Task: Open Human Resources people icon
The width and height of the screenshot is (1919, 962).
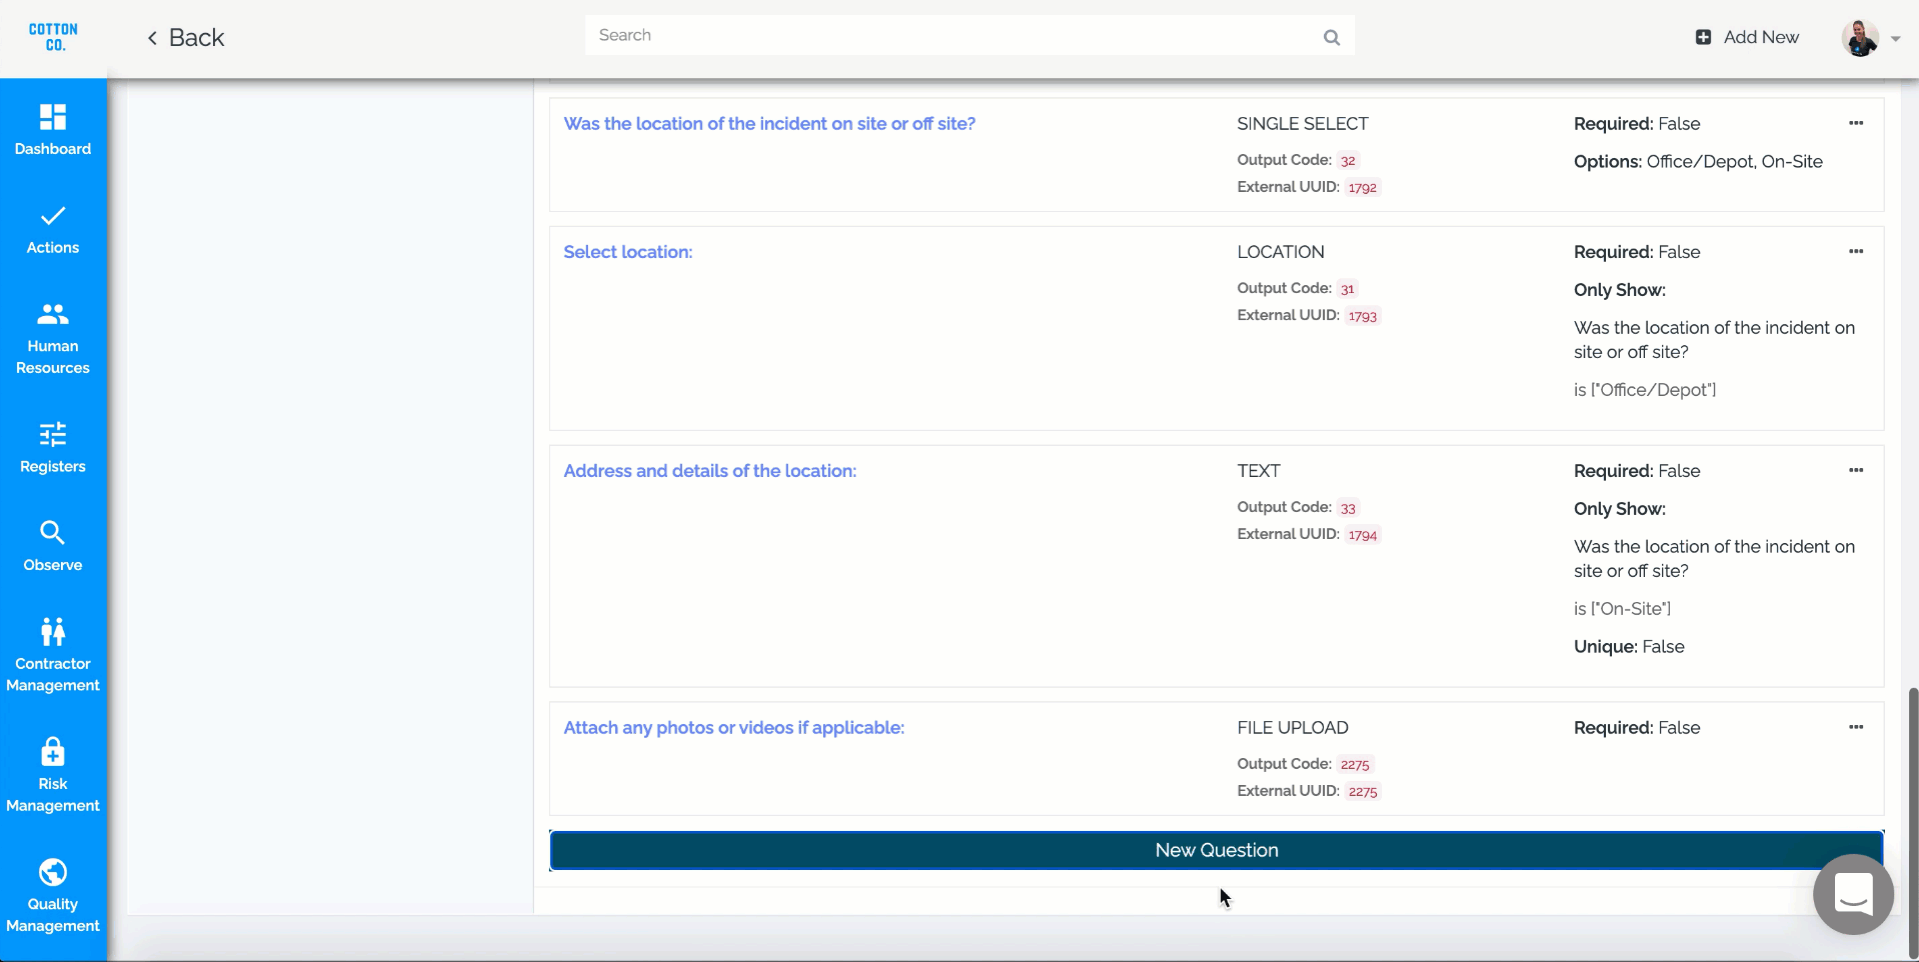Action: pyautogui.click(x=53, y=315)
